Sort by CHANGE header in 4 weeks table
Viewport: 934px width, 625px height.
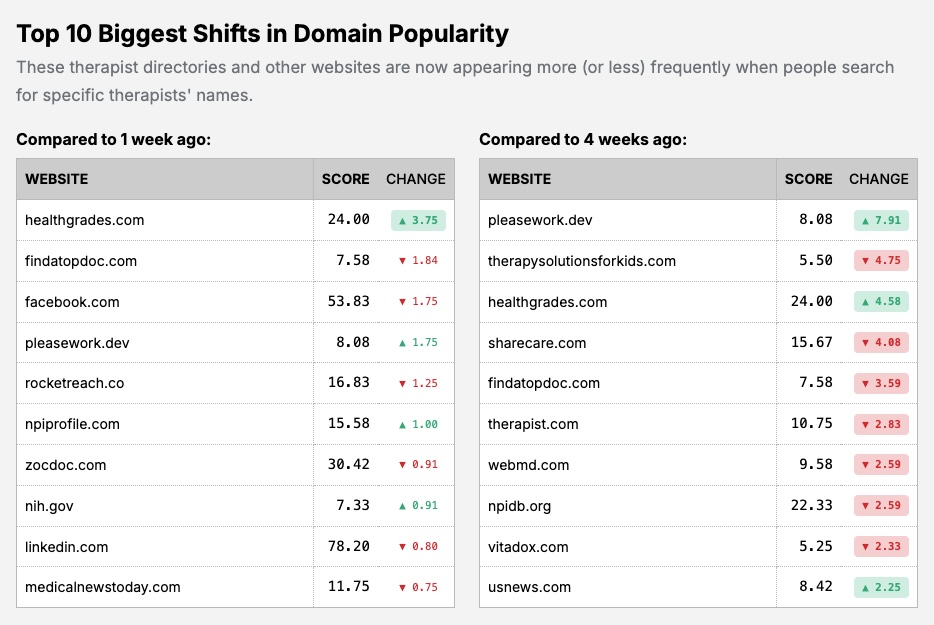pyautogui.click(x=878, y=179)
